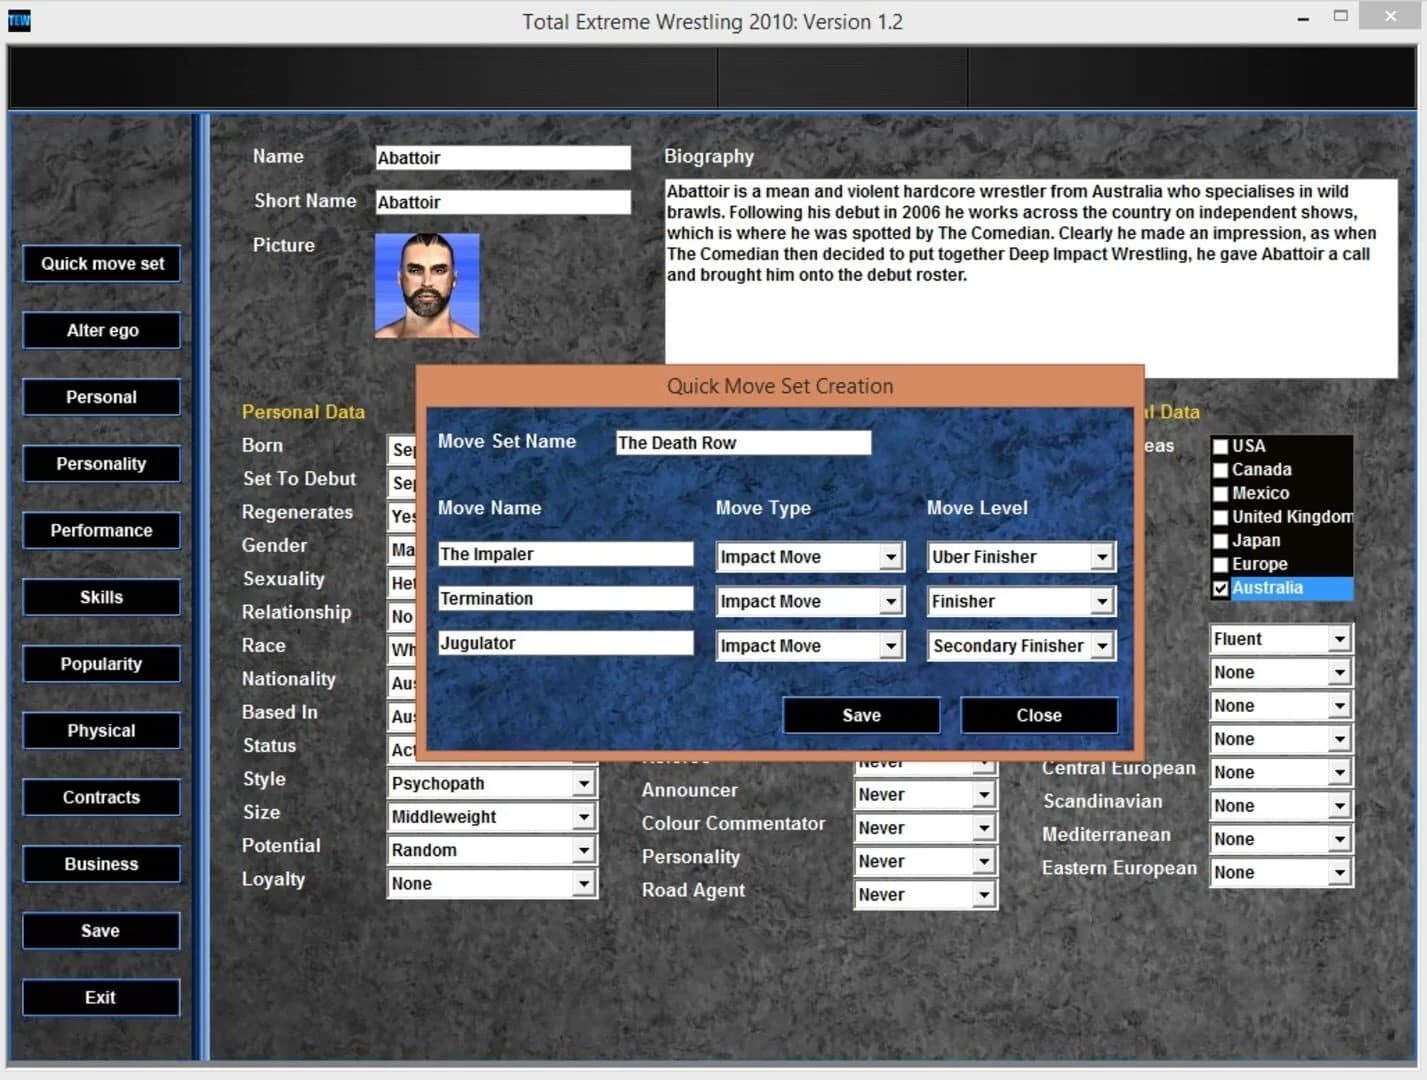
Task: Open the Uber Finisher move level dropdown
Action: coord(1101,556)
